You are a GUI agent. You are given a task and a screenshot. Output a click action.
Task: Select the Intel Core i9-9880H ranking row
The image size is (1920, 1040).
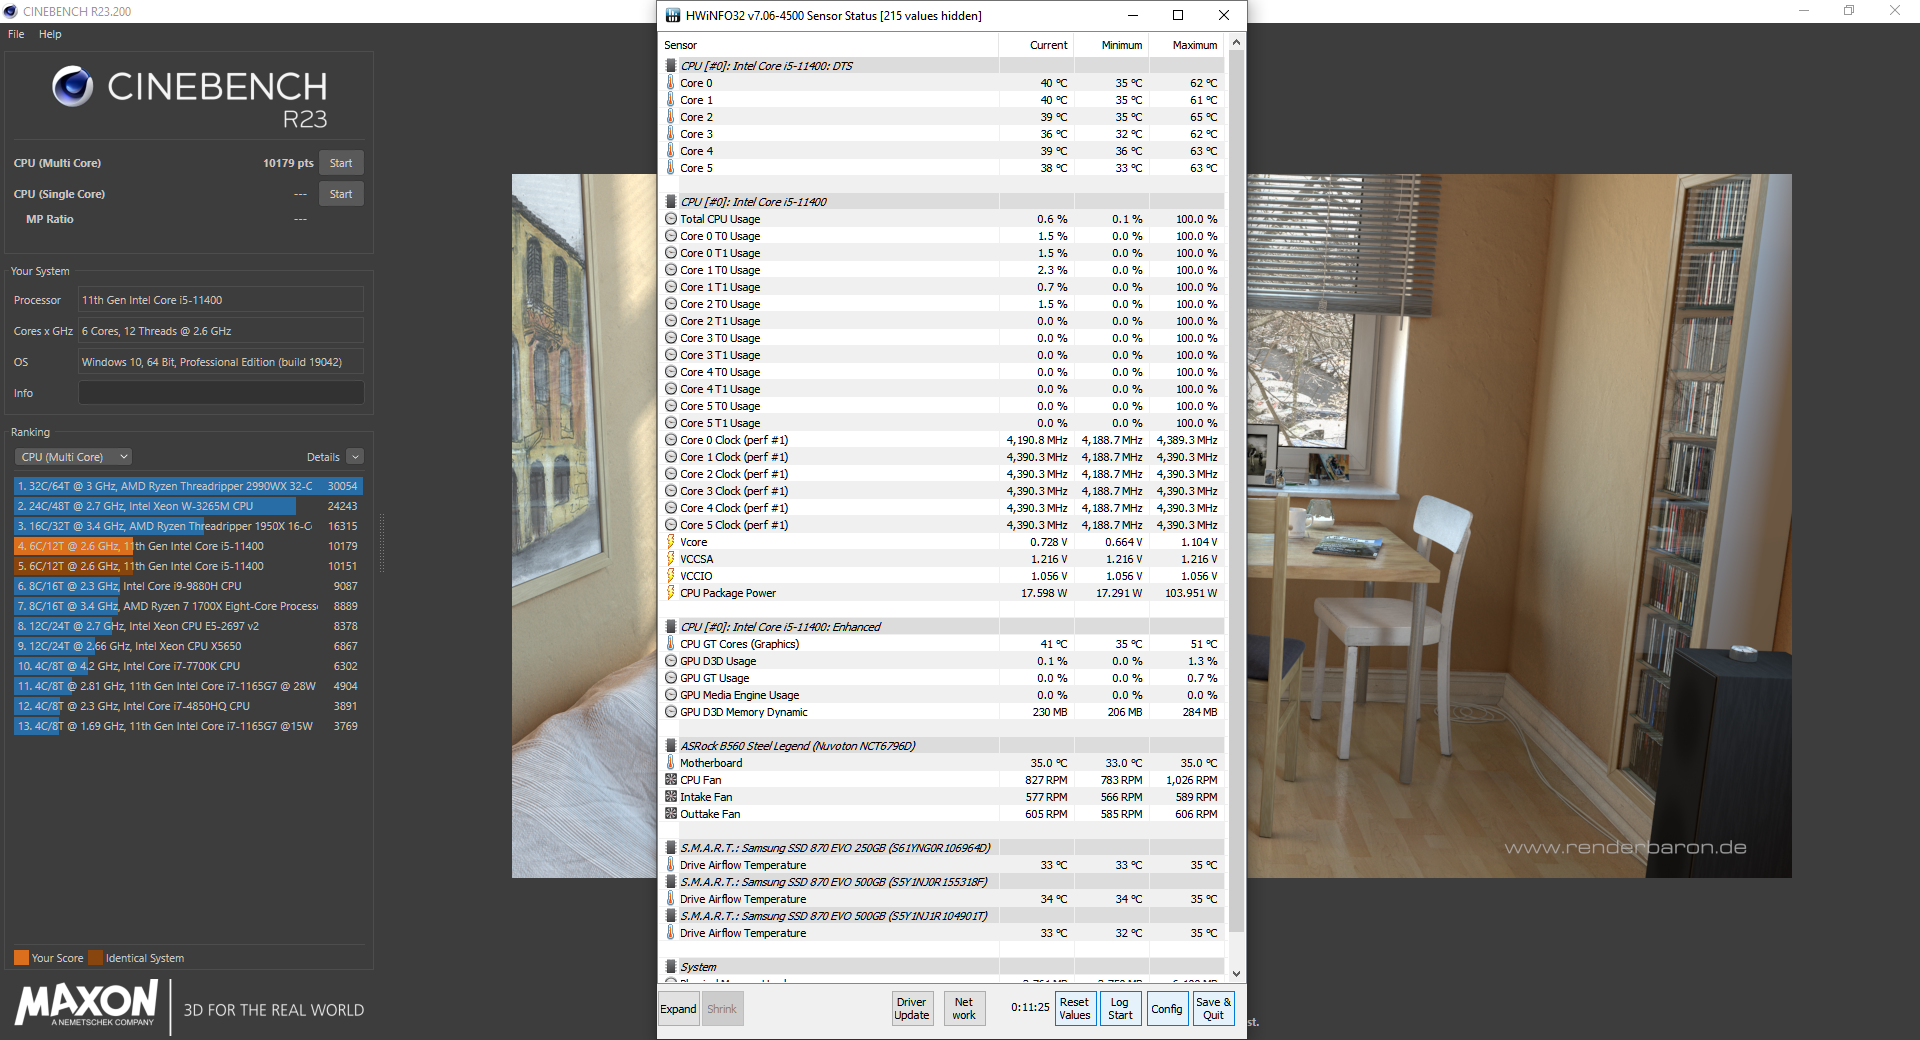pos(188,586)
